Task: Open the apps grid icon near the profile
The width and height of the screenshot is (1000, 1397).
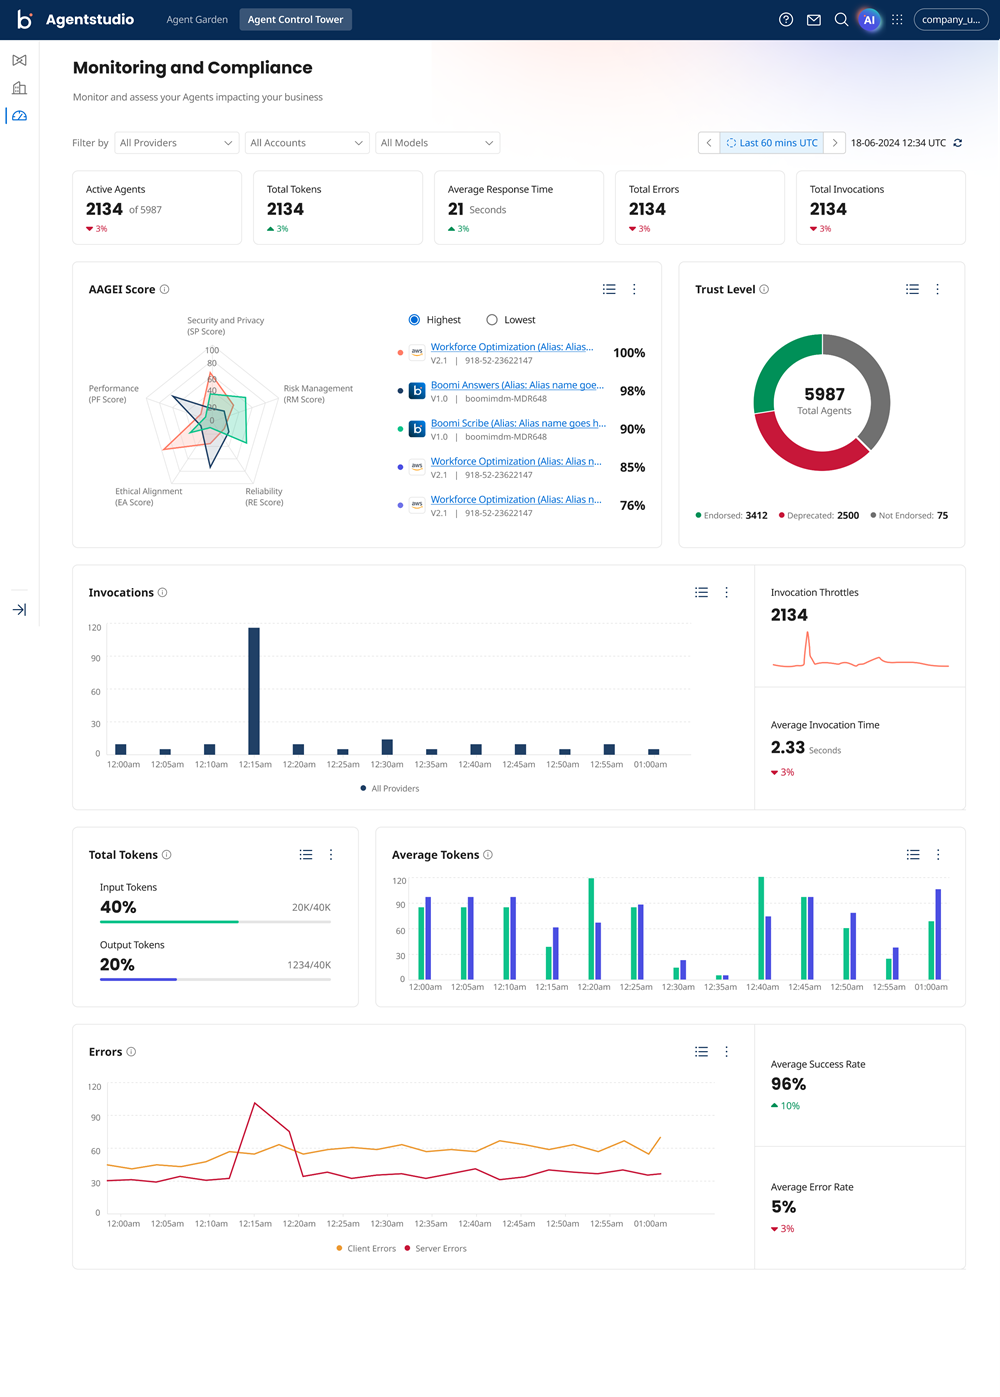Action: (x=896, y=19)
